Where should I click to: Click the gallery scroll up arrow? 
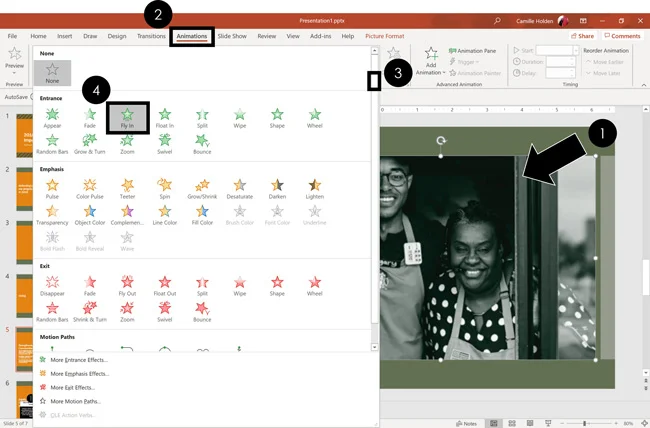[x=374, y=51]
